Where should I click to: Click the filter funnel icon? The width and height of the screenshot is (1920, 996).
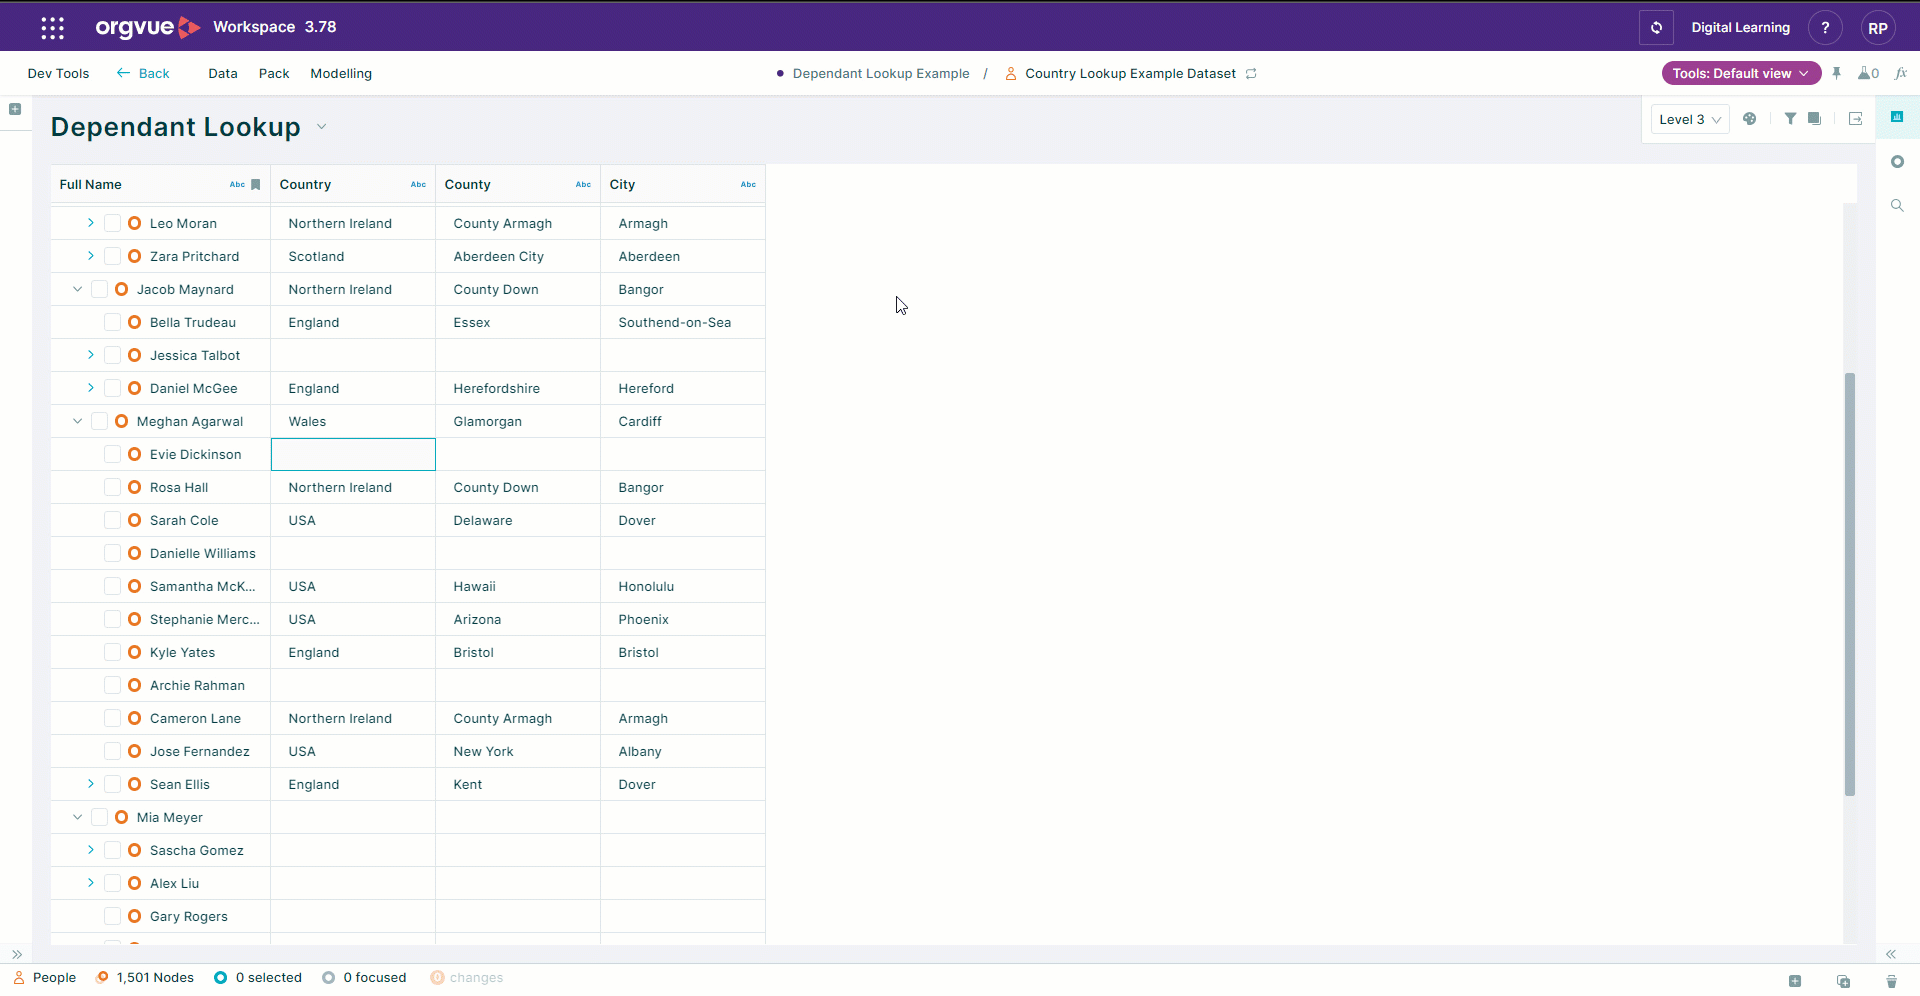(x=1790, y=119)
